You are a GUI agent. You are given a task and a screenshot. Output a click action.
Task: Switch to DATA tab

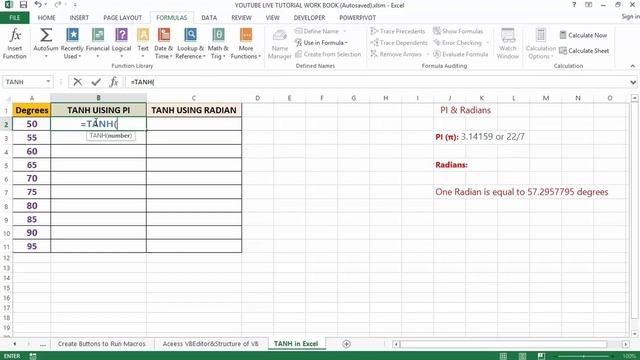(209, 18)
